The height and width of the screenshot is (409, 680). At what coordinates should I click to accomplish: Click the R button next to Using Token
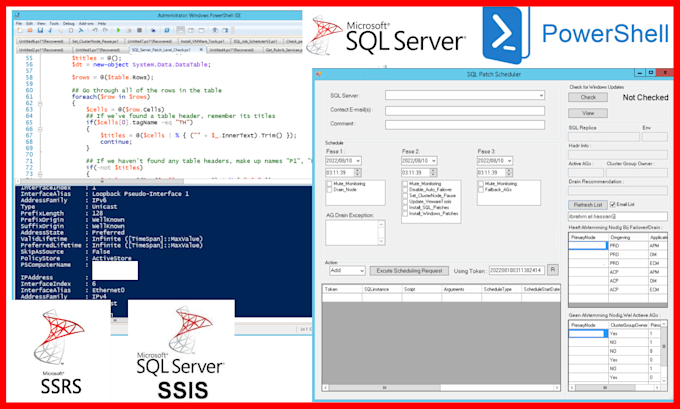(552, 270)
